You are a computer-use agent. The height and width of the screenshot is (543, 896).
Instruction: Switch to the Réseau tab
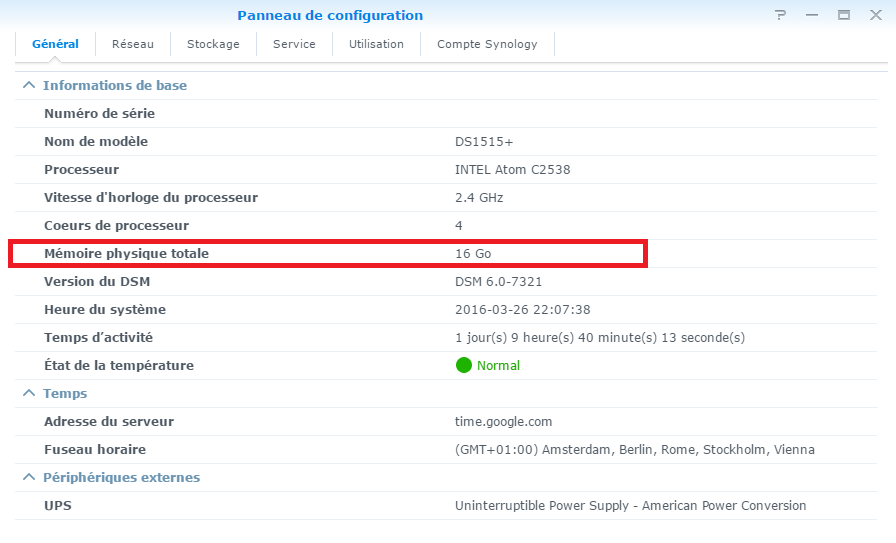click(133, 44)
